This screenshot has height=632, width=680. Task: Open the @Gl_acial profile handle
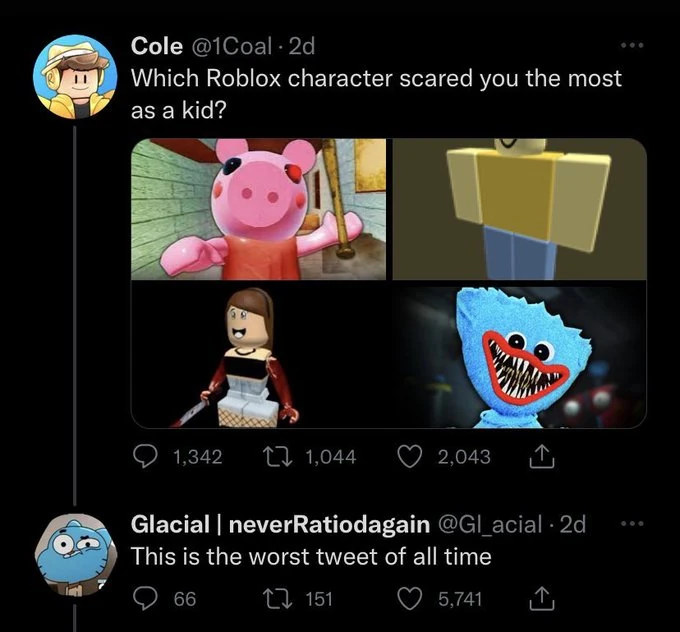(x=493, y=524)
